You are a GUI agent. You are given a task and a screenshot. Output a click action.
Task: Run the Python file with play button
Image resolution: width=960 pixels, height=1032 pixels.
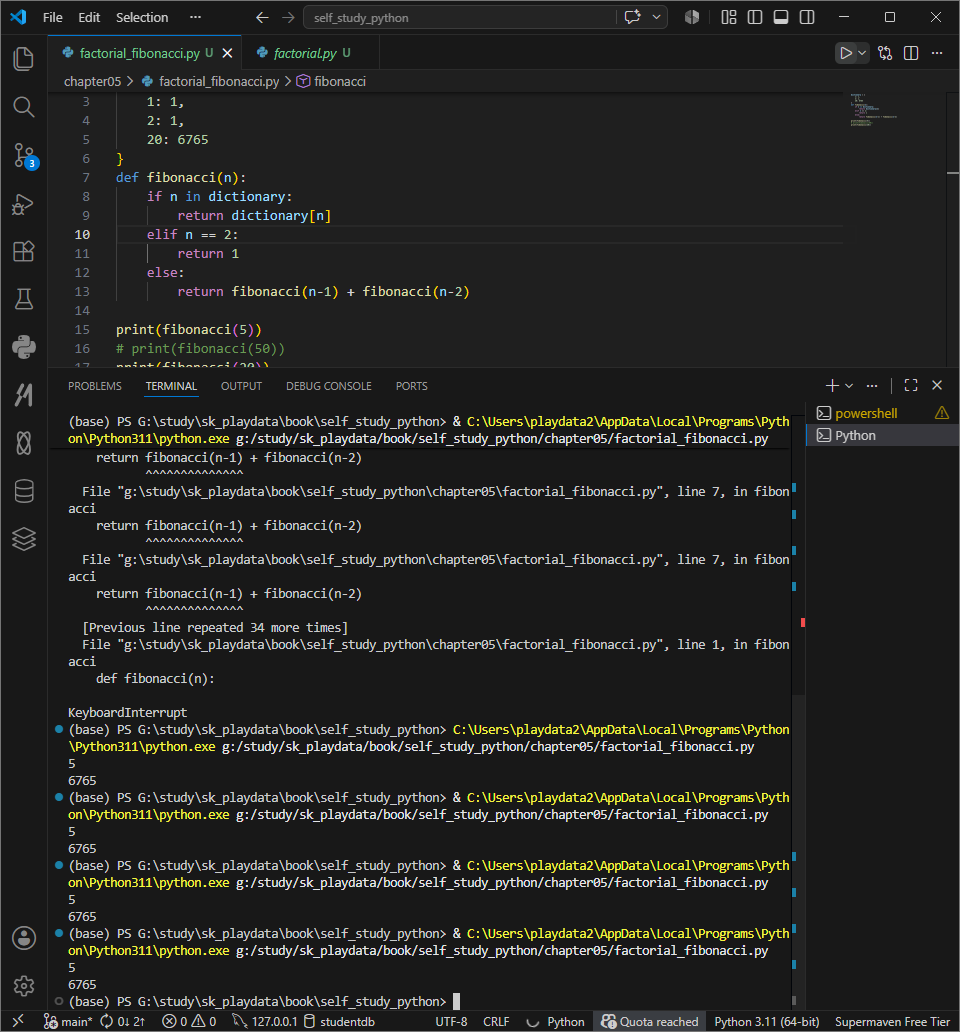(846, 53)
